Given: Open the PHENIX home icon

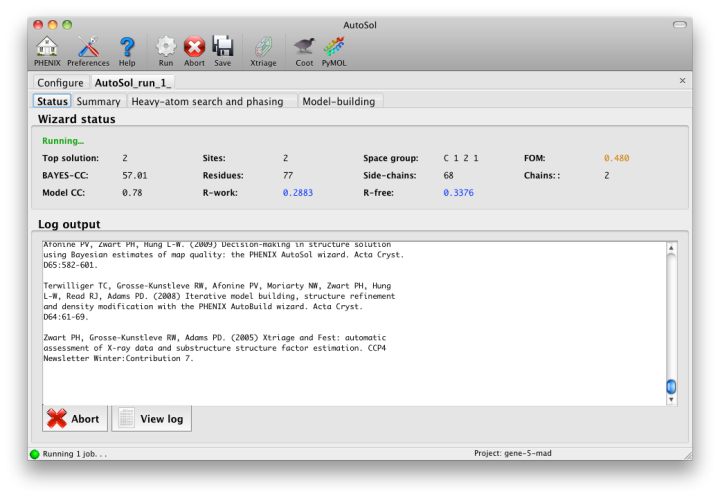Looking at the screenshot, I should pyautogui.click(x=47, y=50).
